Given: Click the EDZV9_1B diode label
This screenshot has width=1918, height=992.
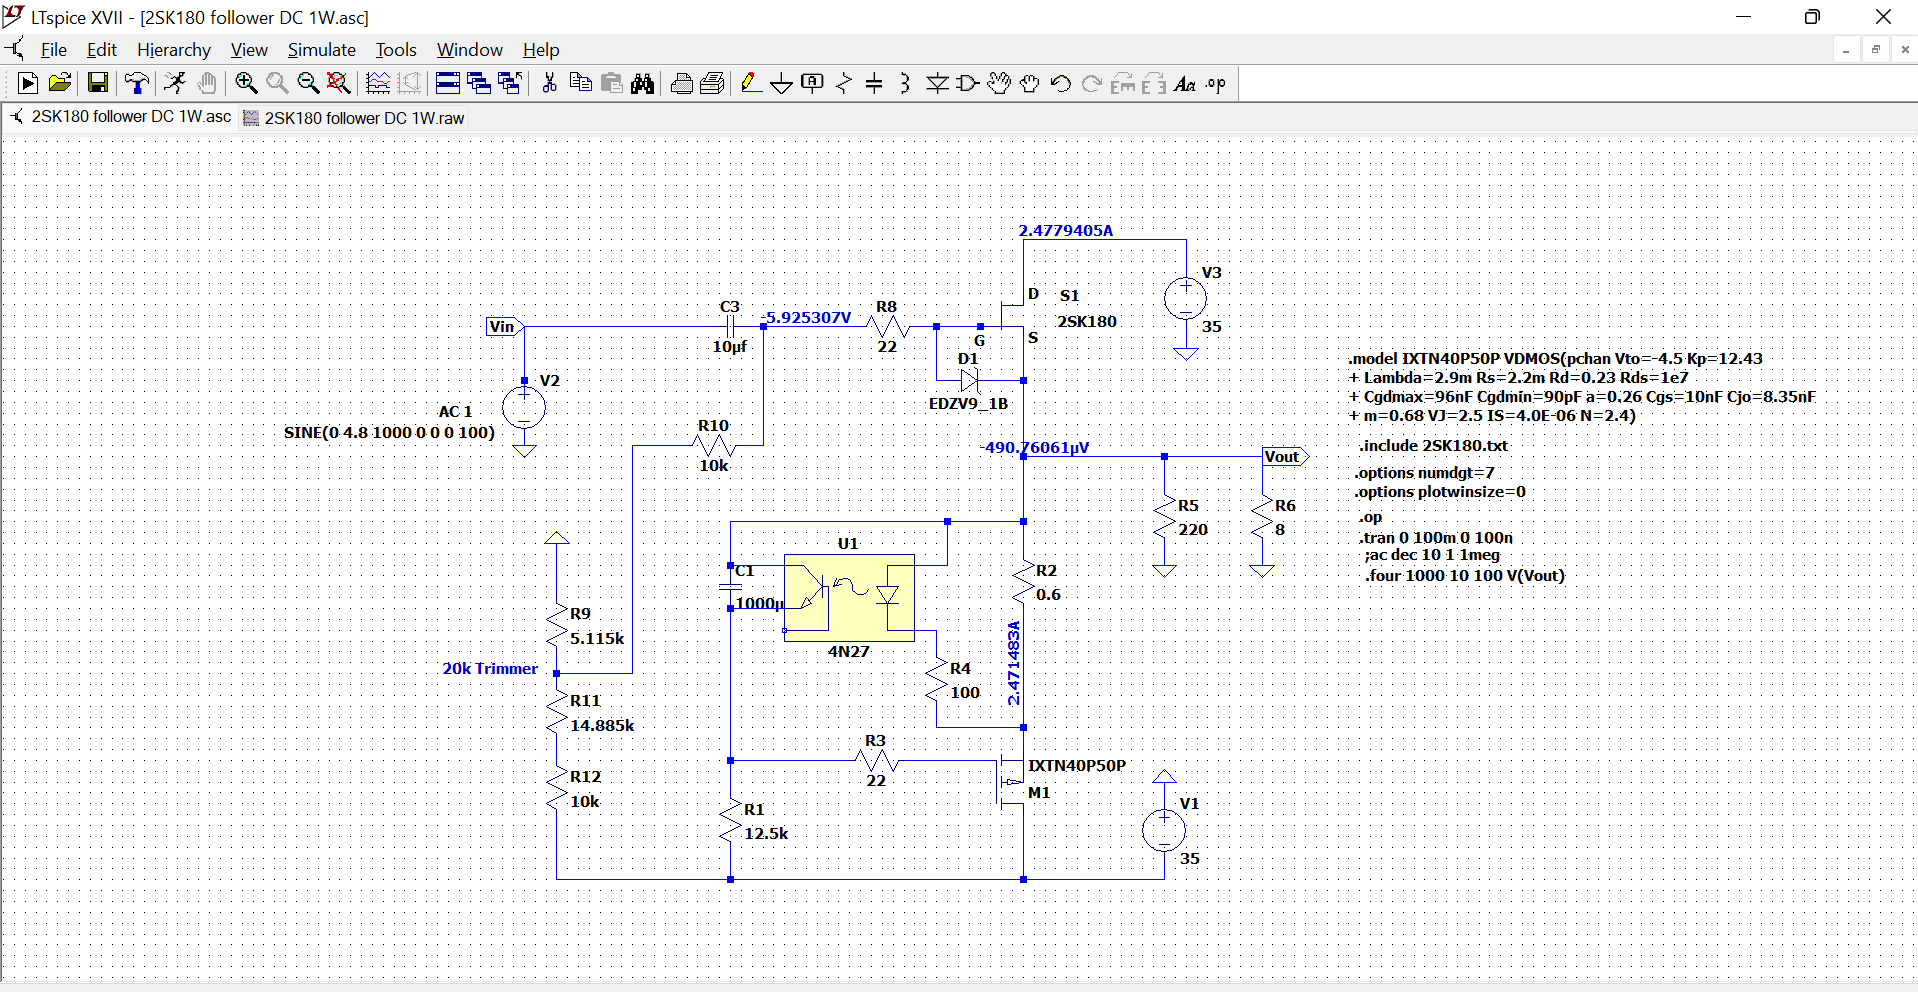Looking at the screenshot, I should 968,404.
